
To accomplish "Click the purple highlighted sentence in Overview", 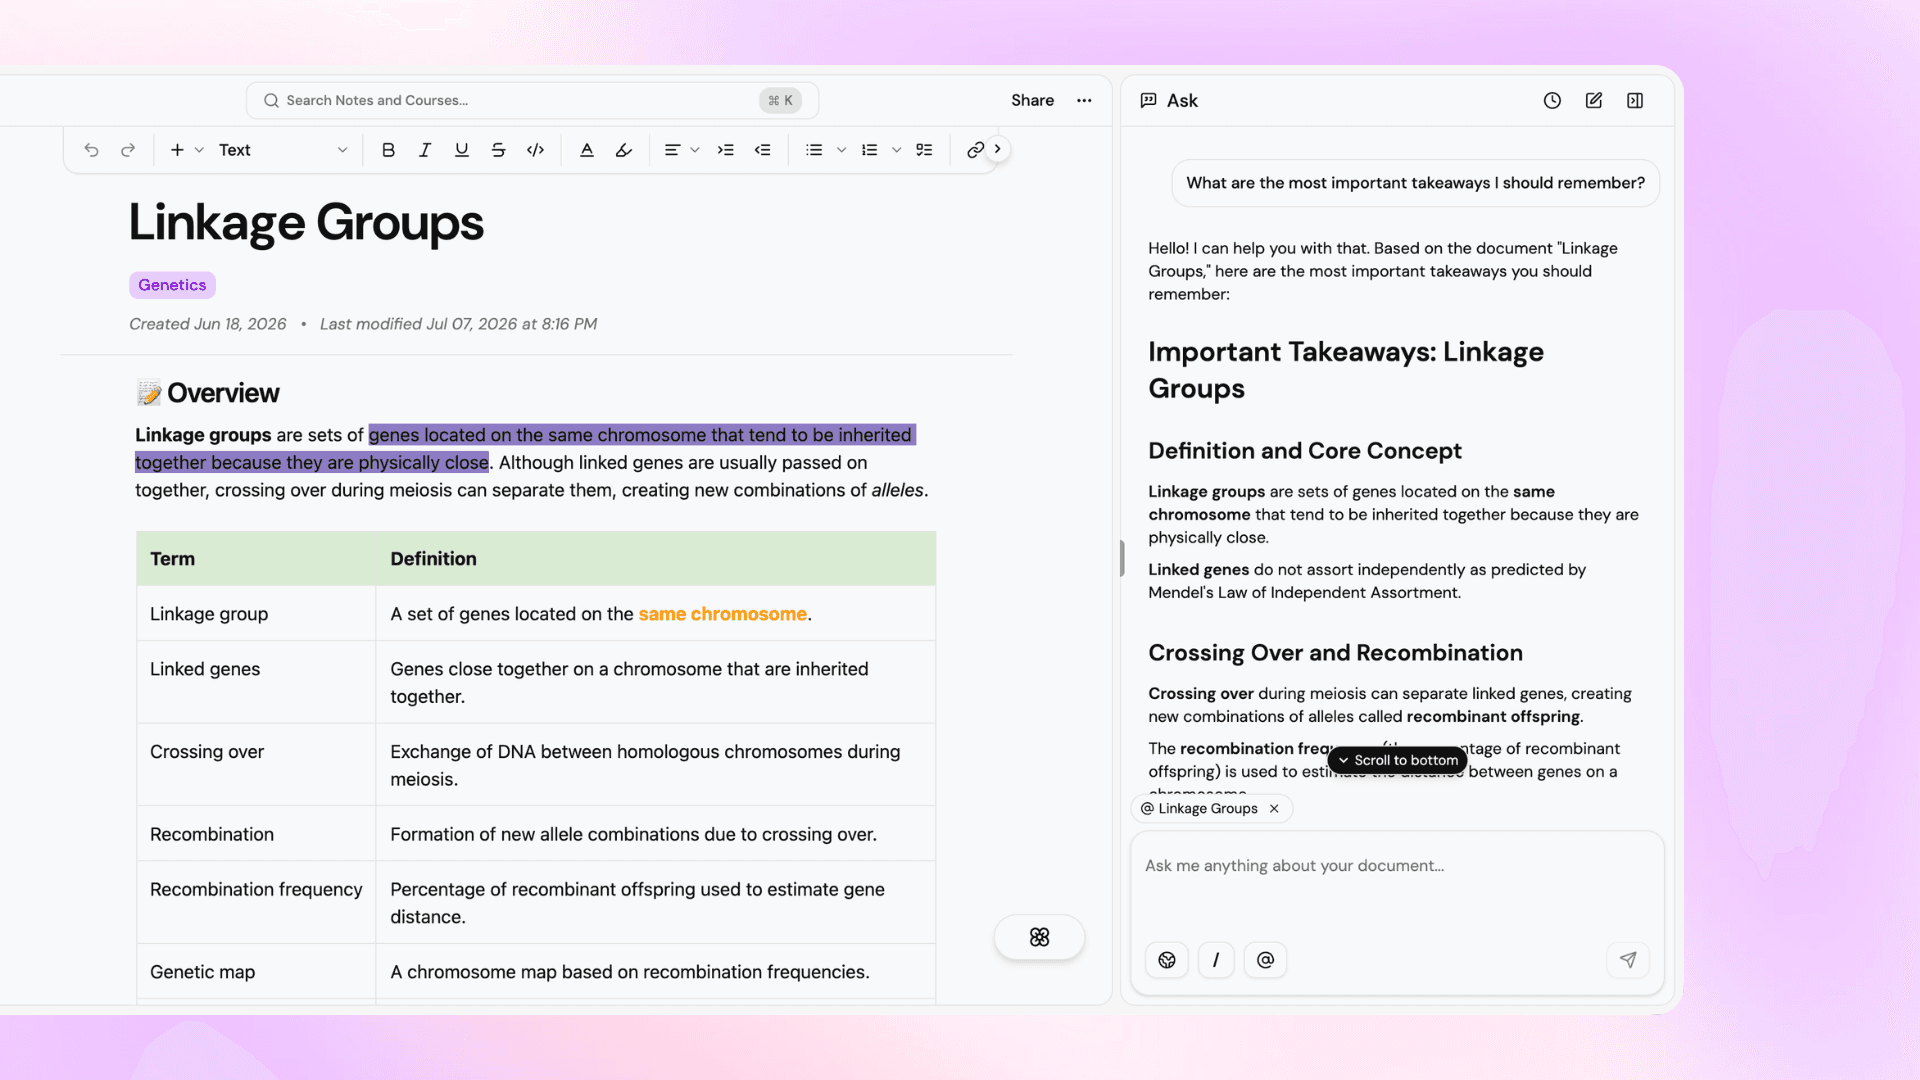I will [526, 449].
